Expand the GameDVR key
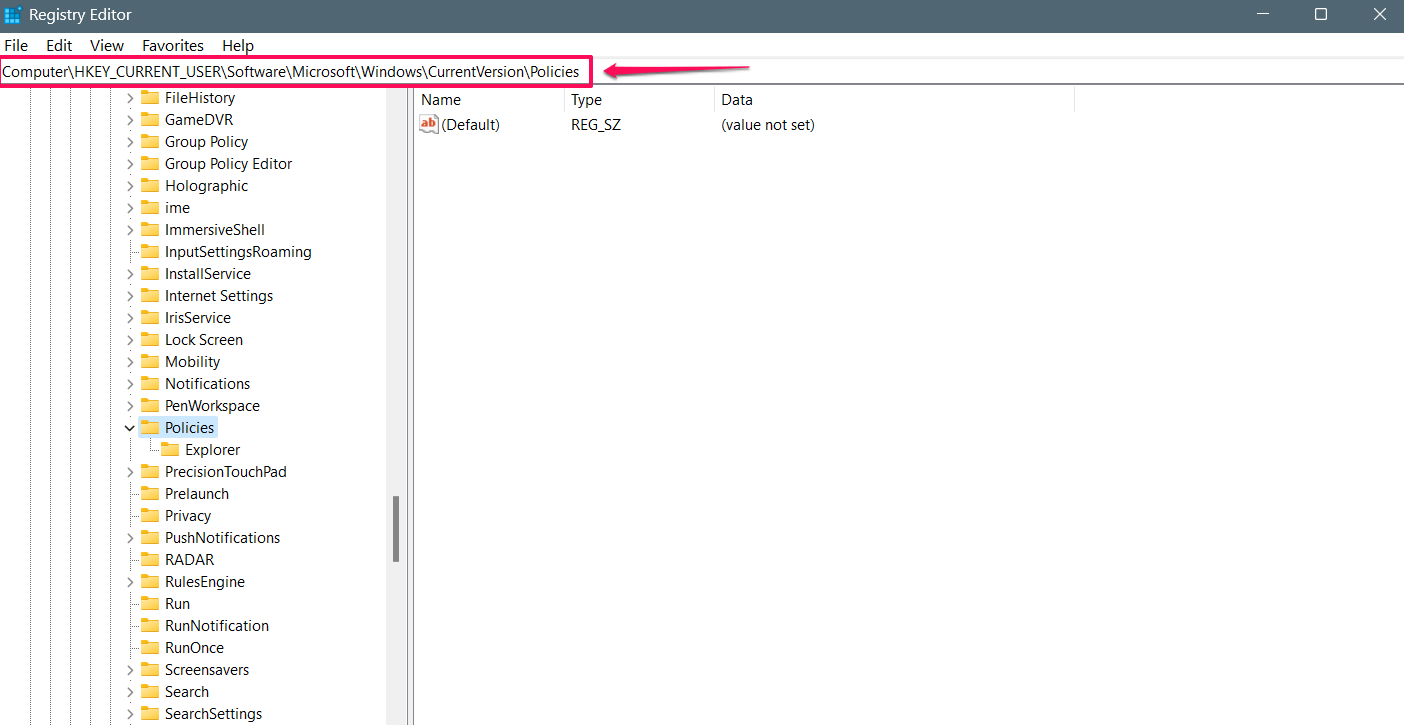Screen dimensions: 1404x725 click(x=130, y=120)
